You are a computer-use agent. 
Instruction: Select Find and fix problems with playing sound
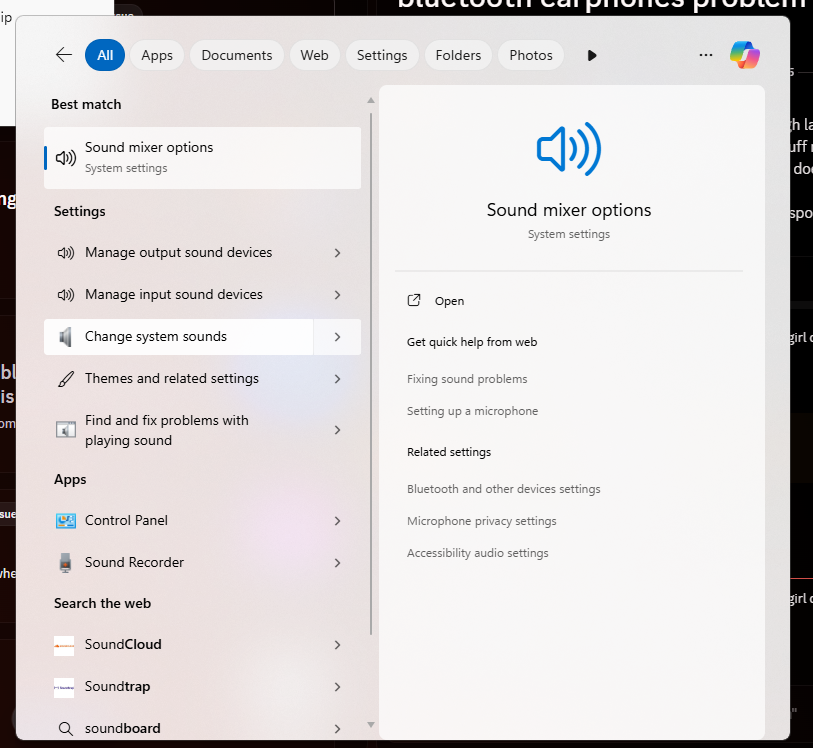[x=202, y=430]
